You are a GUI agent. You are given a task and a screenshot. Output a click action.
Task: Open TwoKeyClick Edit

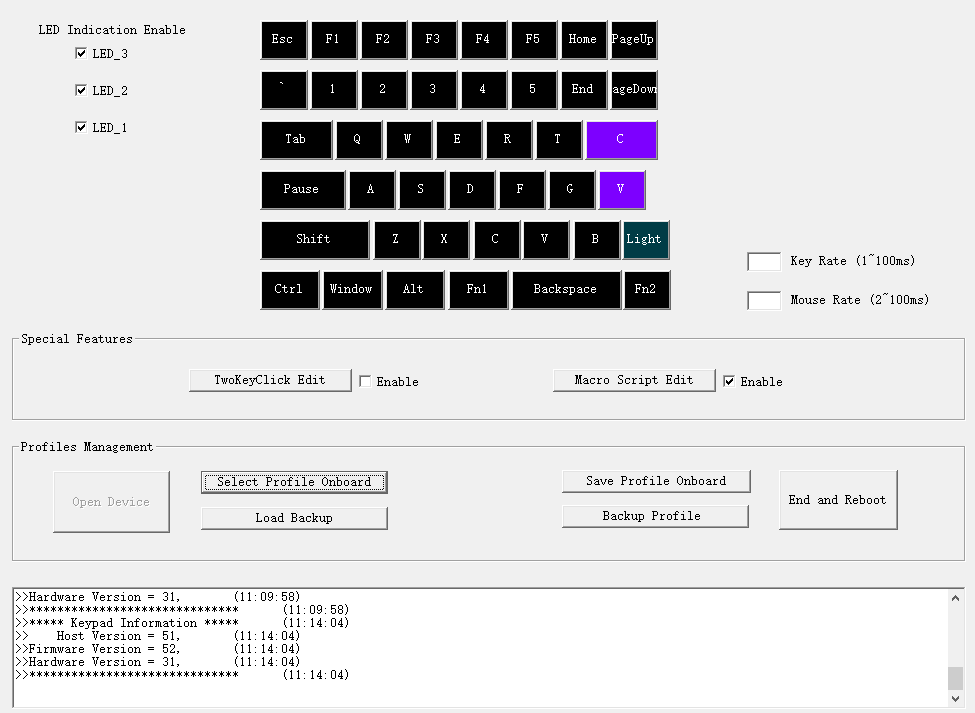270,380
